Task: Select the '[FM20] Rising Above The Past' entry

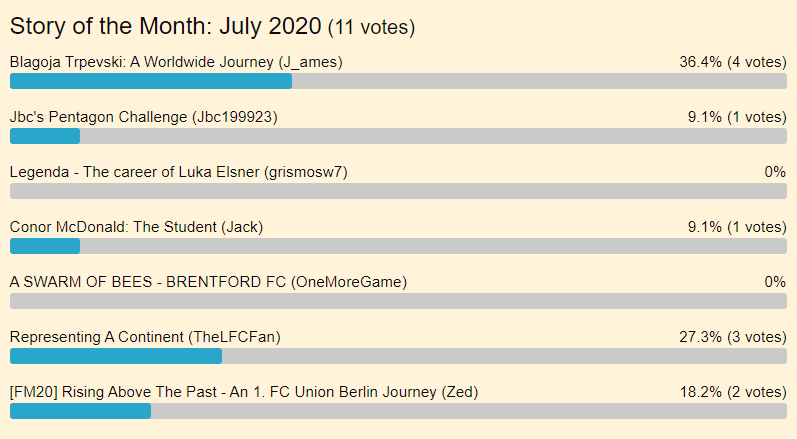Action: coord(244,392)
